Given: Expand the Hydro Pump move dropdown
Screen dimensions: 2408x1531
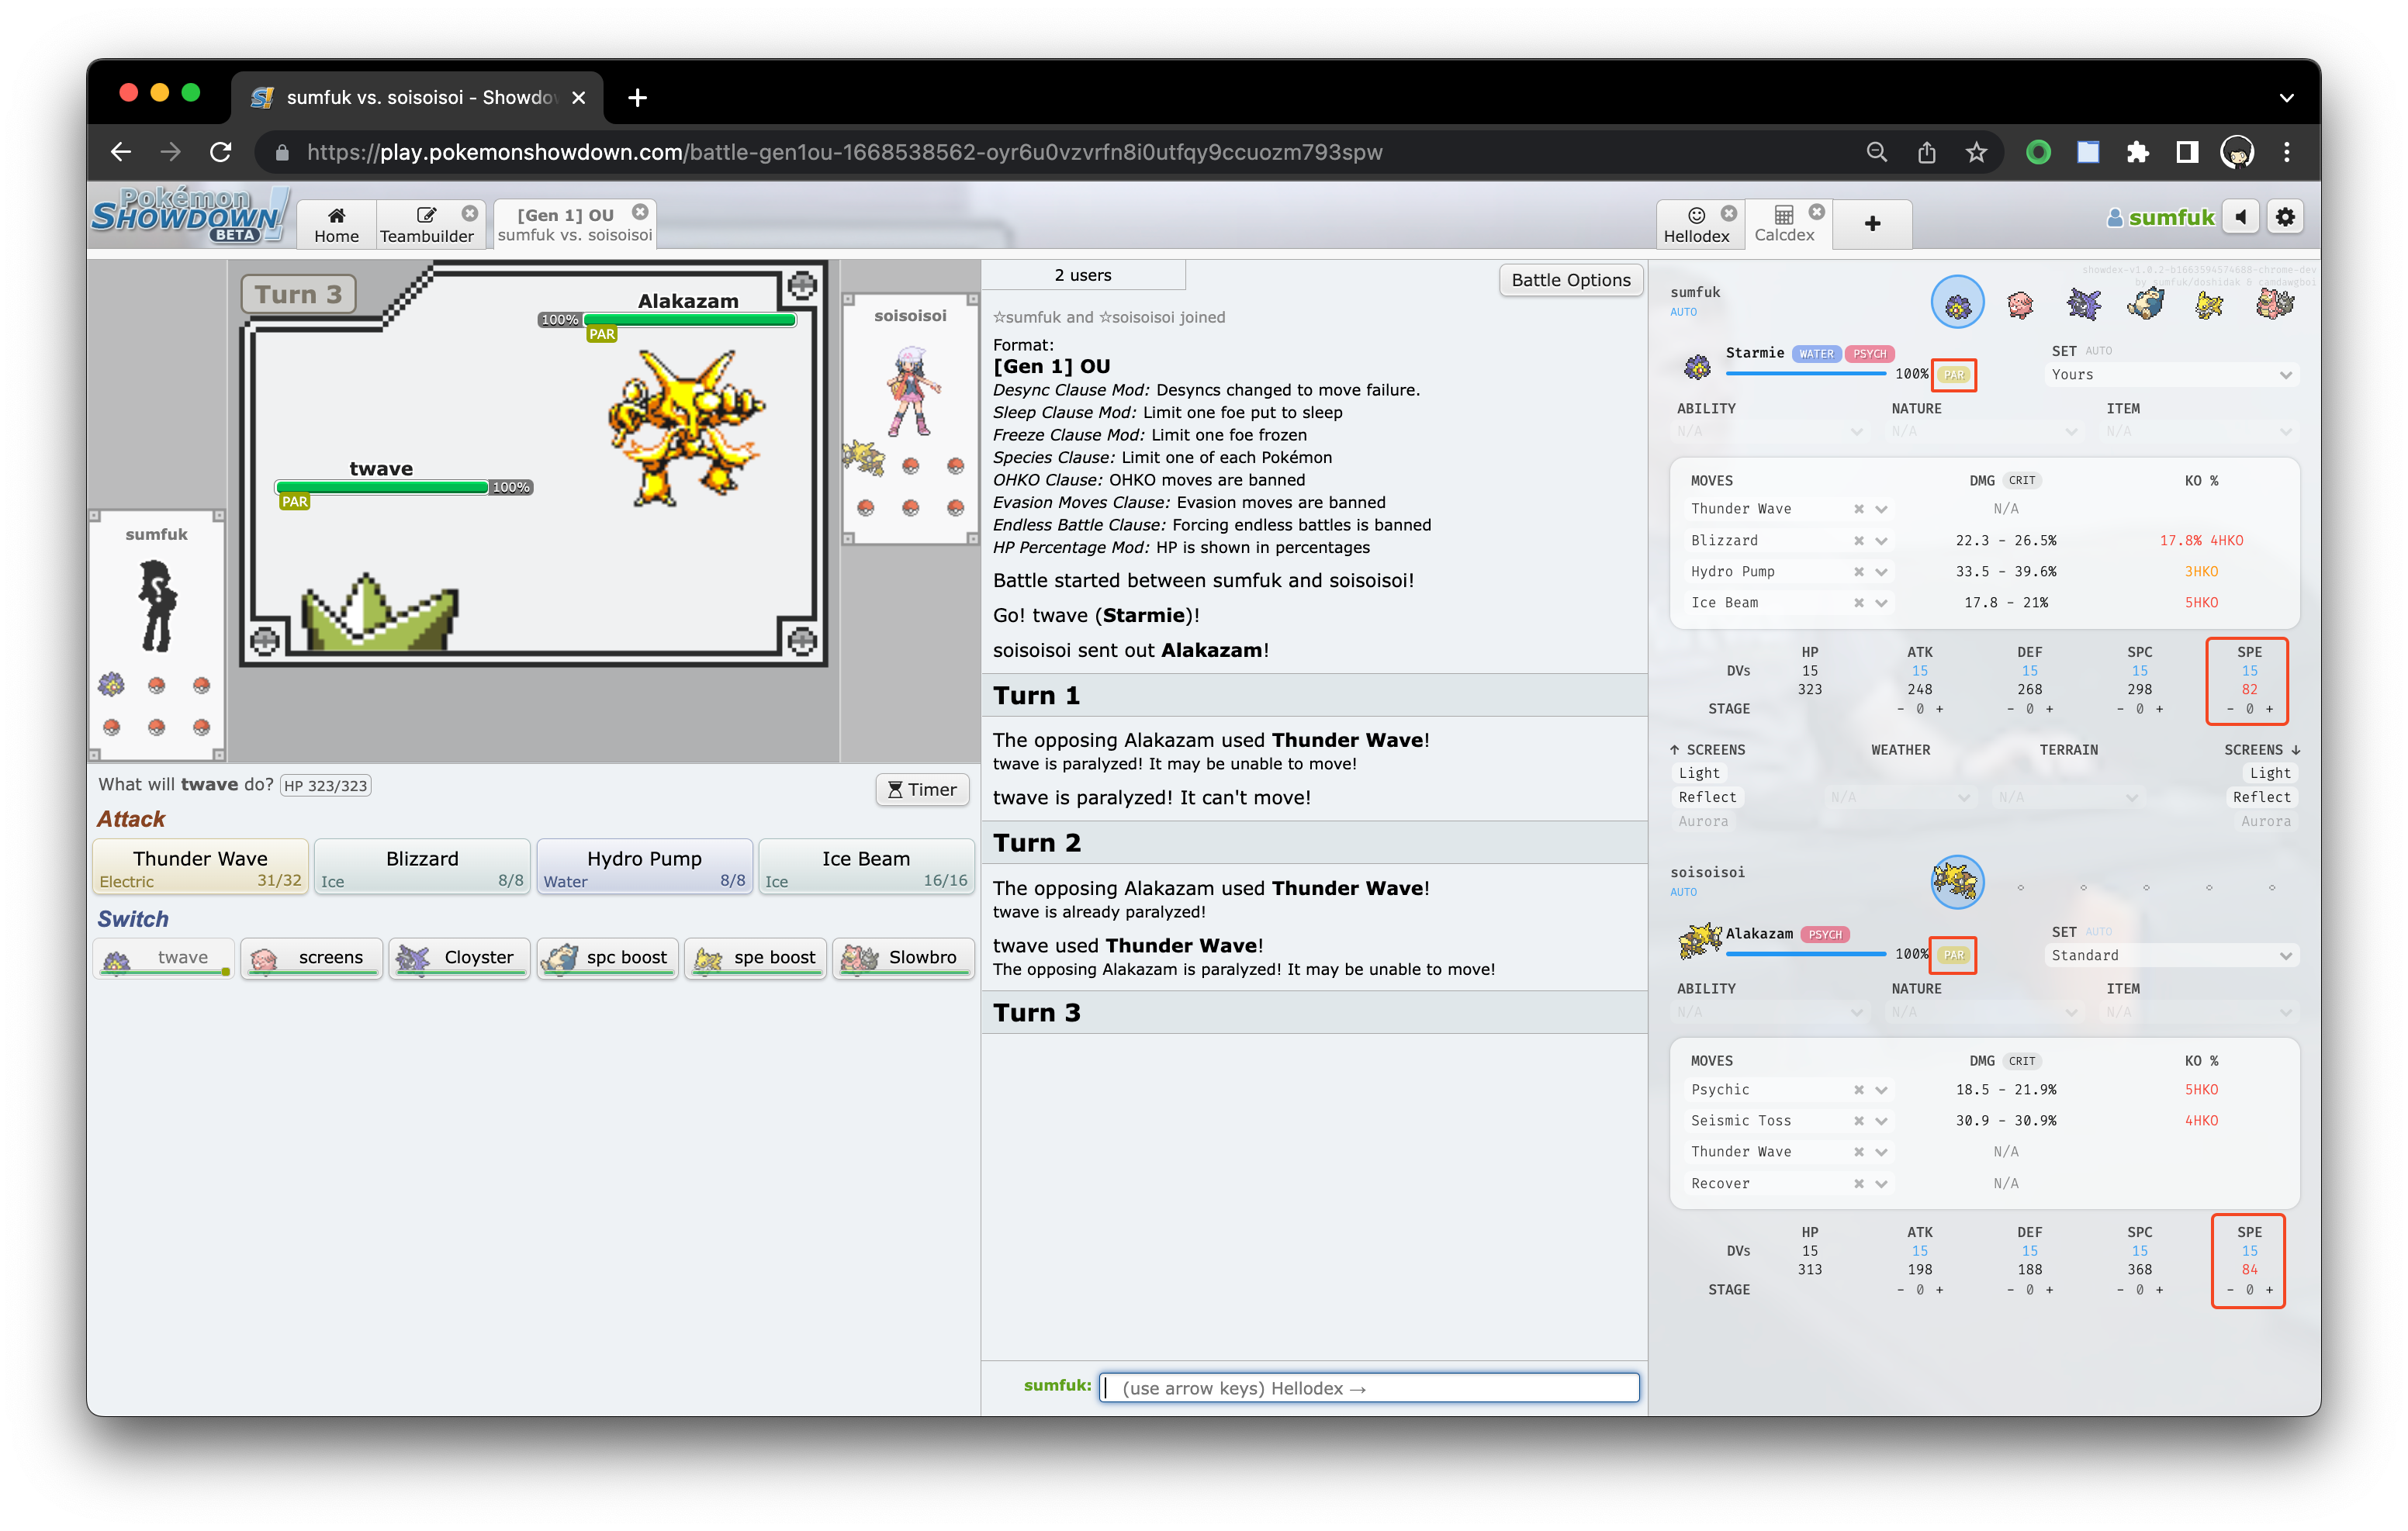Looking at the screenshot, I should coord(1881,572).
